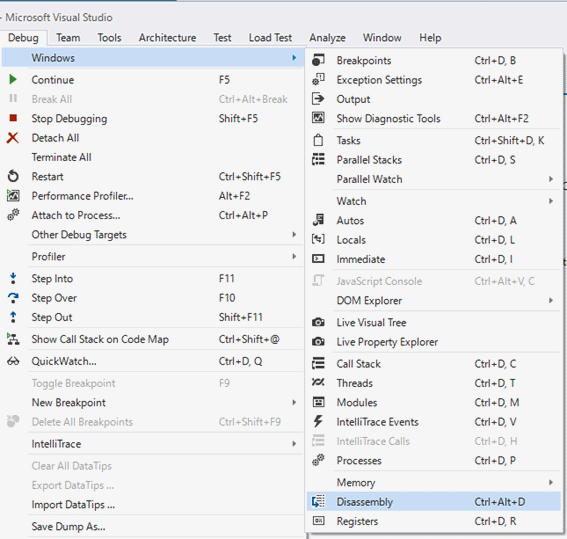Click the Locals window icon
Screen dimensions: 567x539
(x=318, y=239)
